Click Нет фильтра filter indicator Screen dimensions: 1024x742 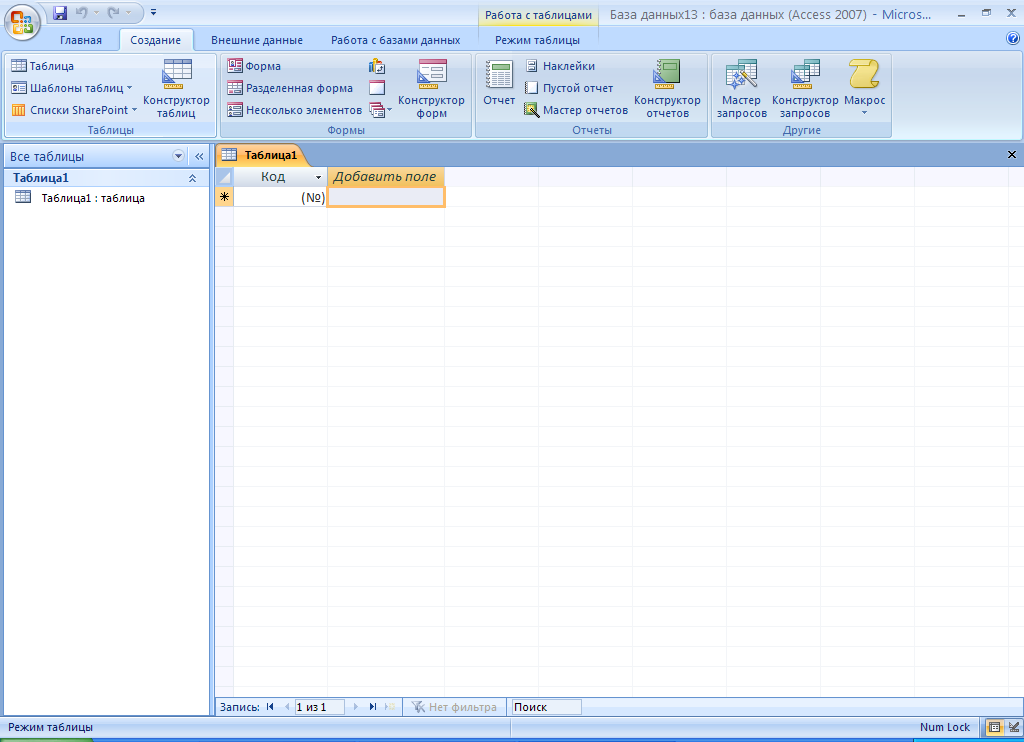click(455, 707)
